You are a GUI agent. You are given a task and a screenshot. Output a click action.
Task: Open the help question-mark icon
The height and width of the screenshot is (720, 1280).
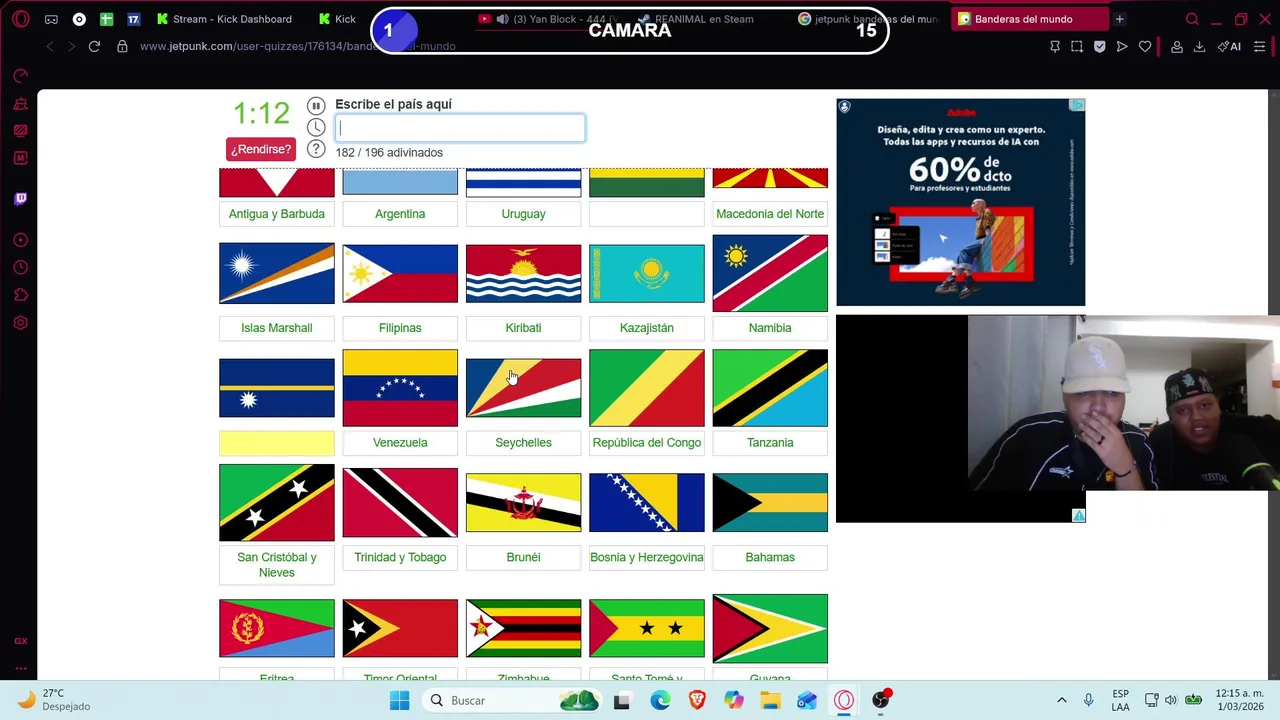pyautogui.click(x=316, y=149)
